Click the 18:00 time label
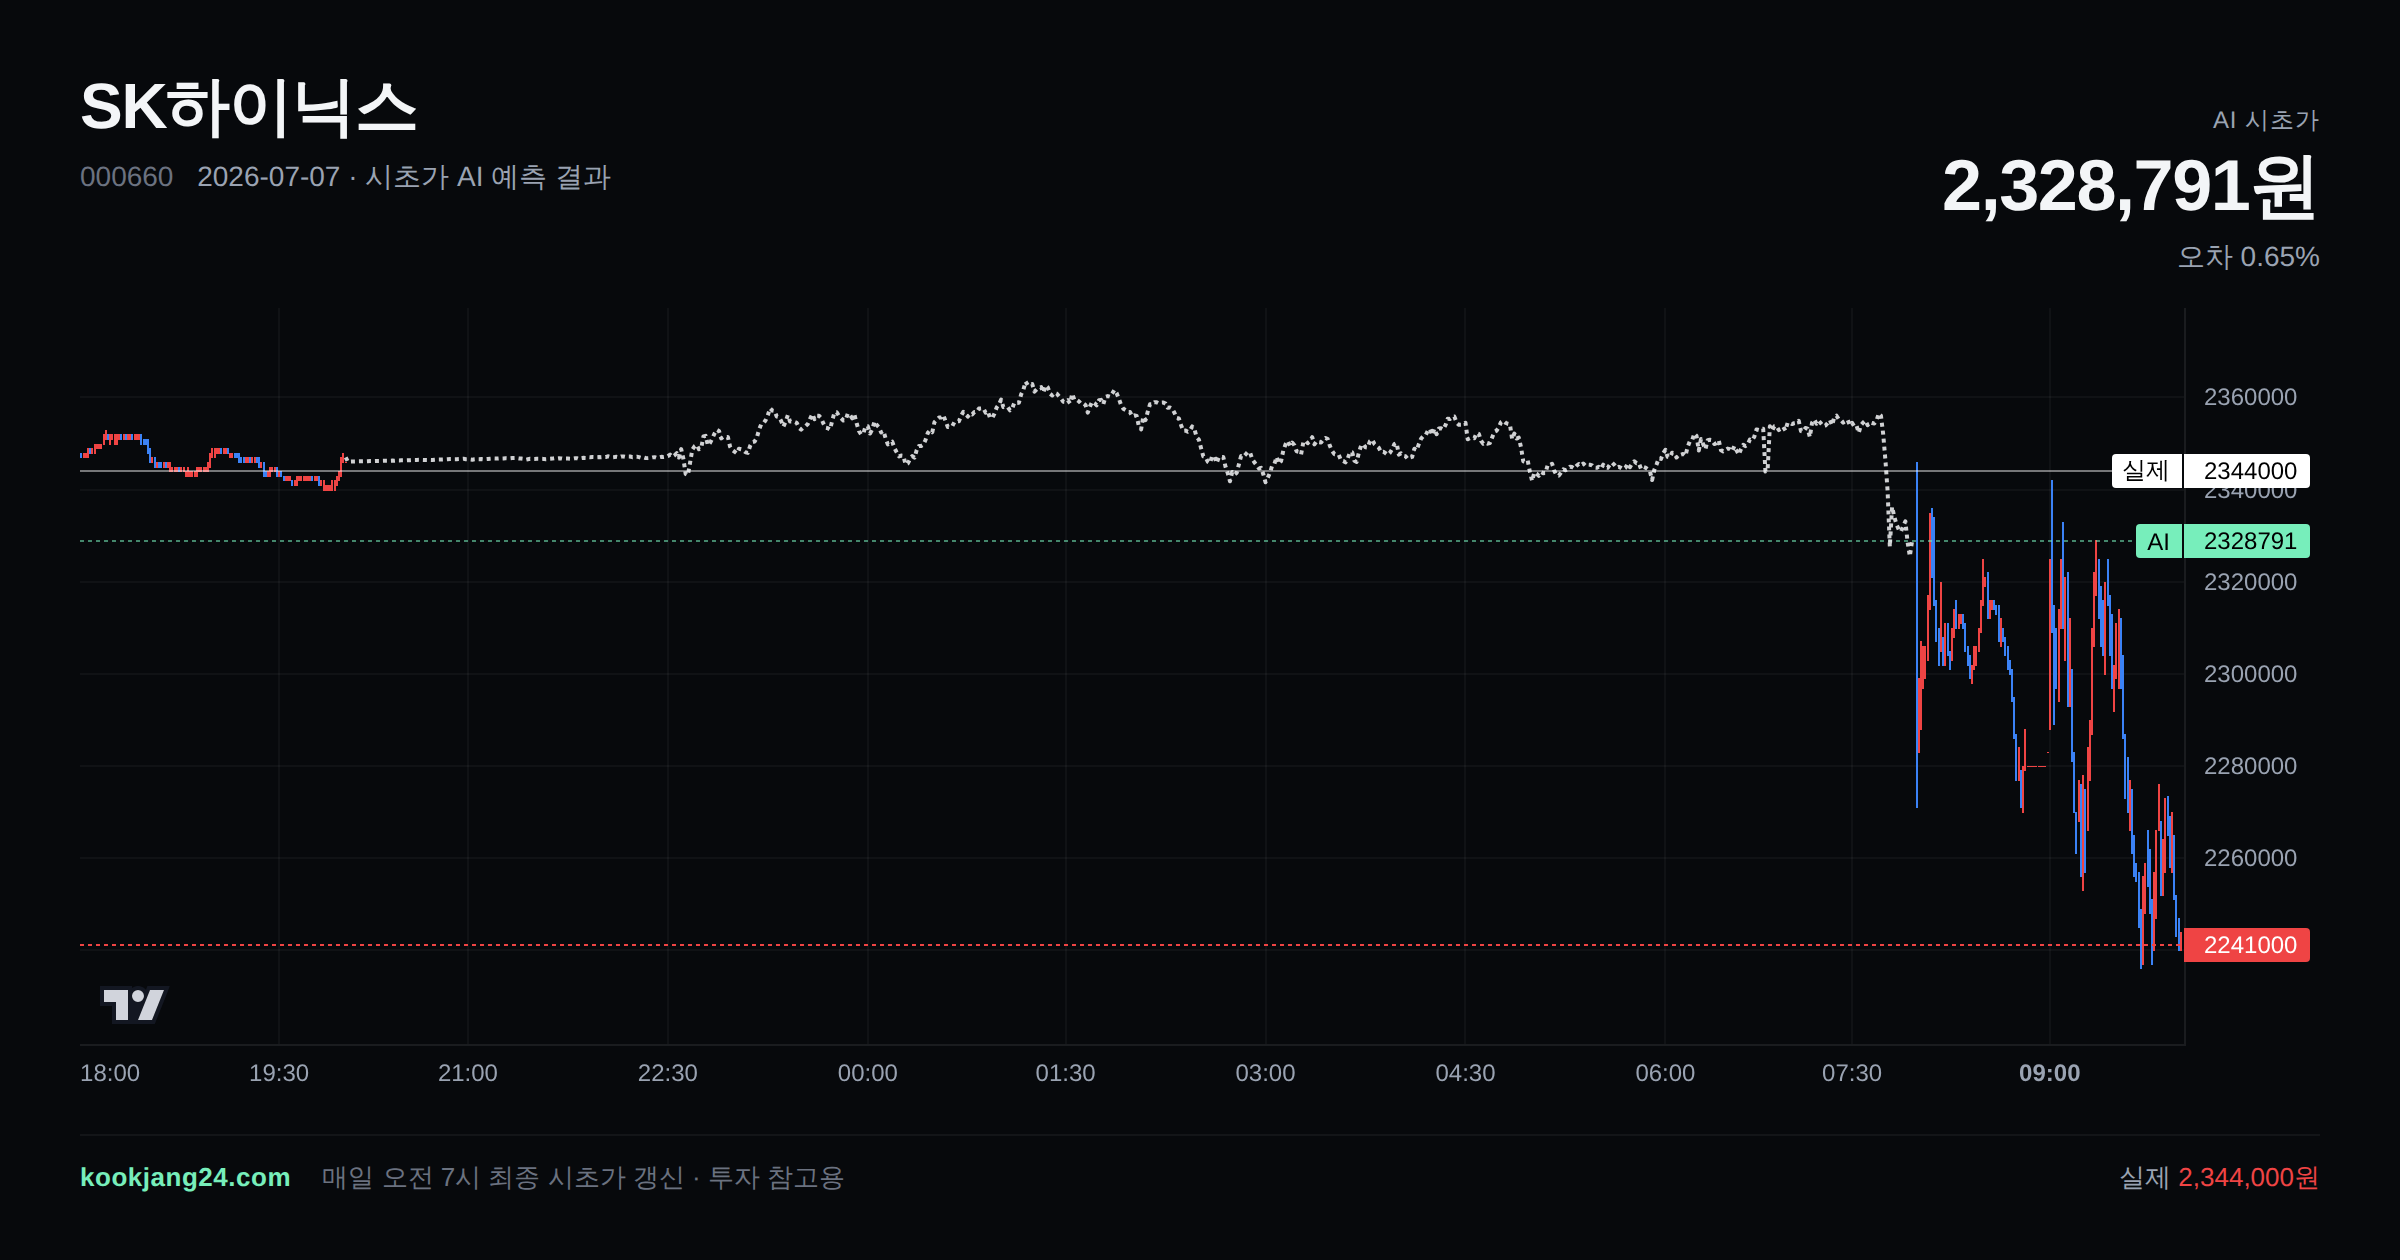 [110, 1073]
